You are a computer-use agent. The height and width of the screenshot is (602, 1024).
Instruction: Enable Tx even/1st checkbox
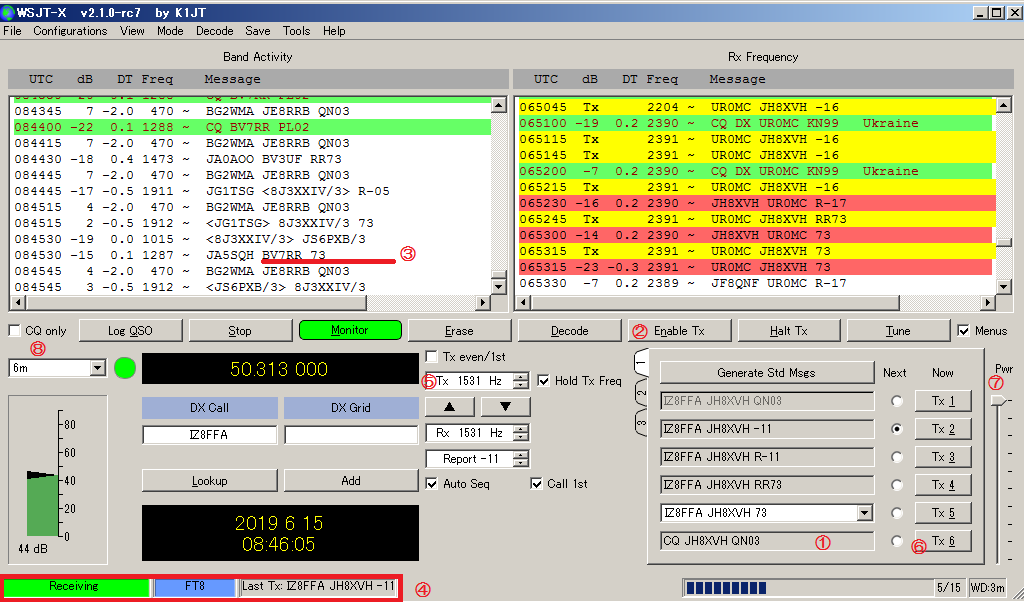click(432, 357)
